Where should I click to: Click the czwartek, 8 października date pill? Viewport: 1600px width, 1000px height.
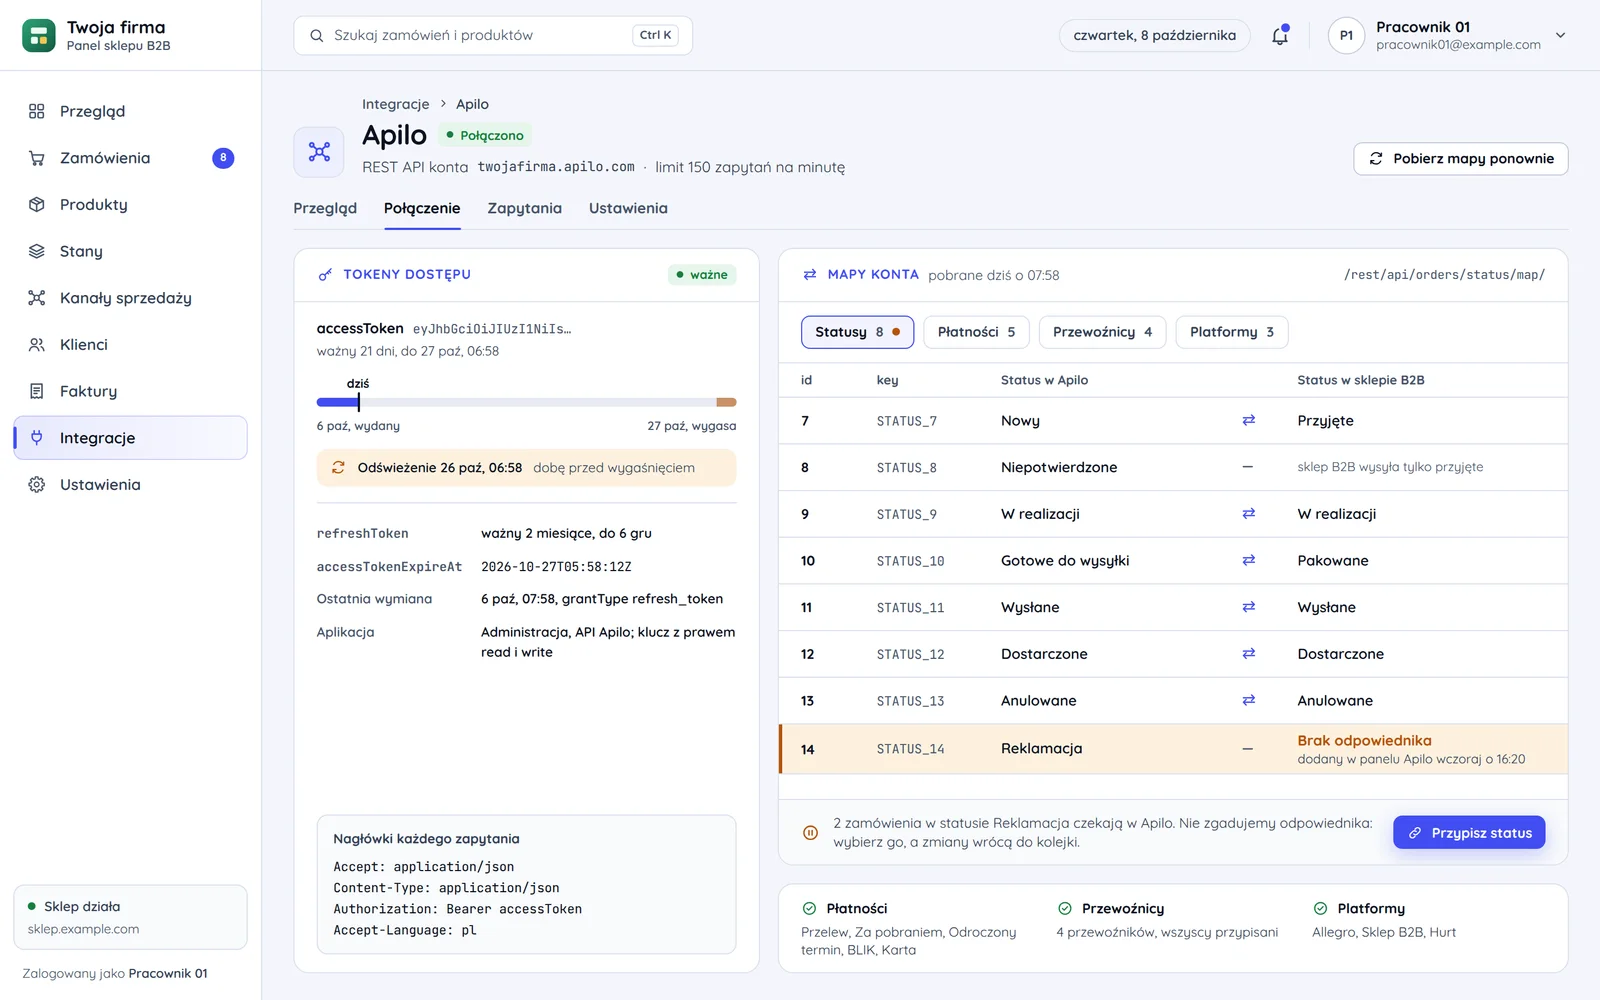[x=1154, y=36]
